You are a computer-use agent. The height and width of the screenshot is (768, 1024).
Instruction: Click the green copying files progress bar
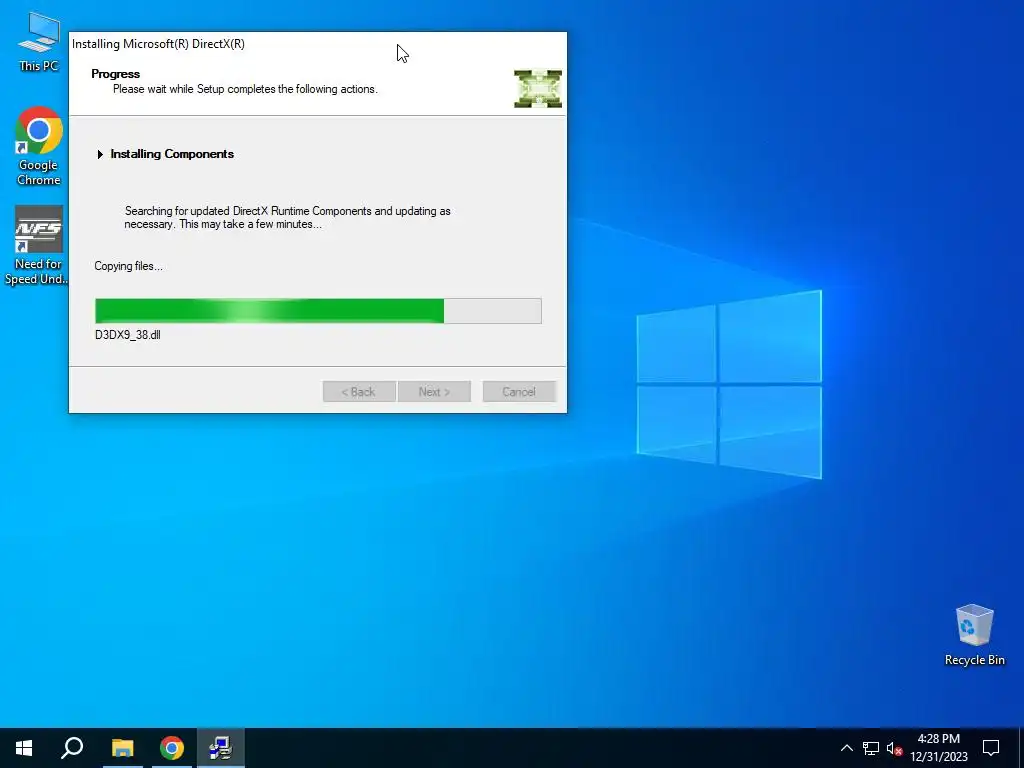[318, 311]
